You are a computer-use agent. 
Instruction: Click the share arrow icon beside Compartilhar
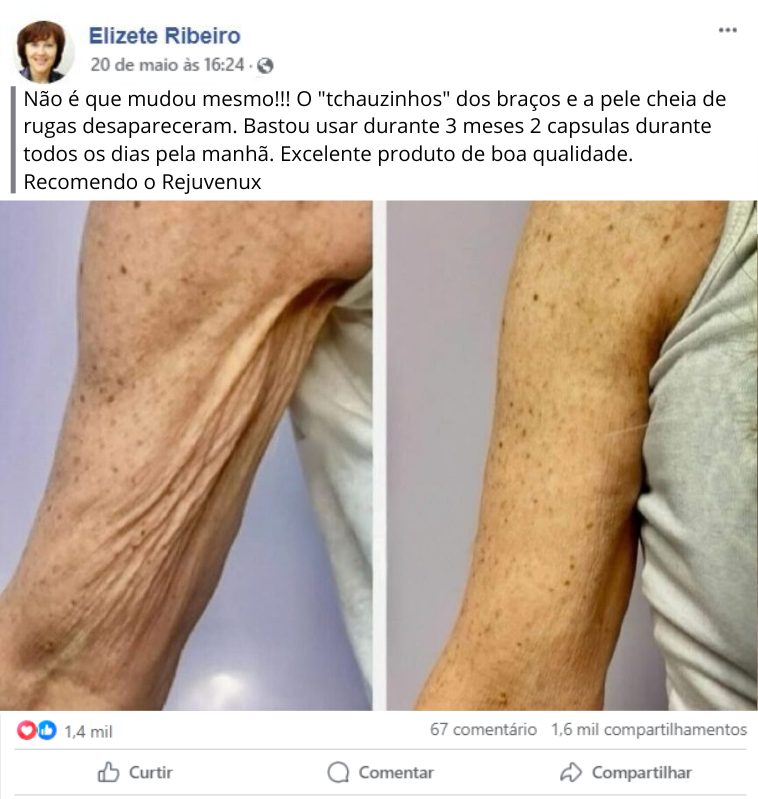[x=571, y=772]
